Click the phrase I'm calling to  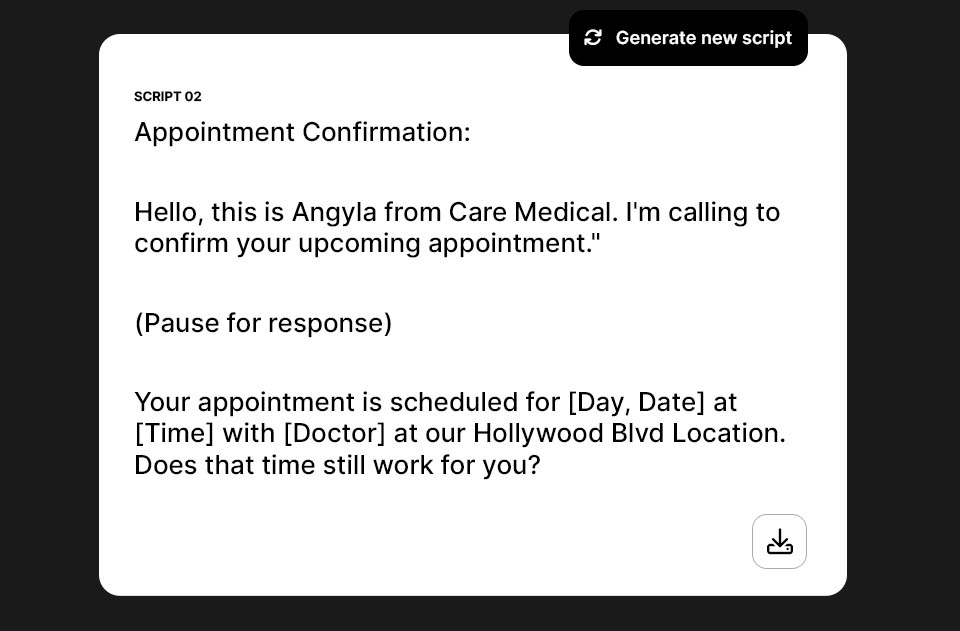703,213
